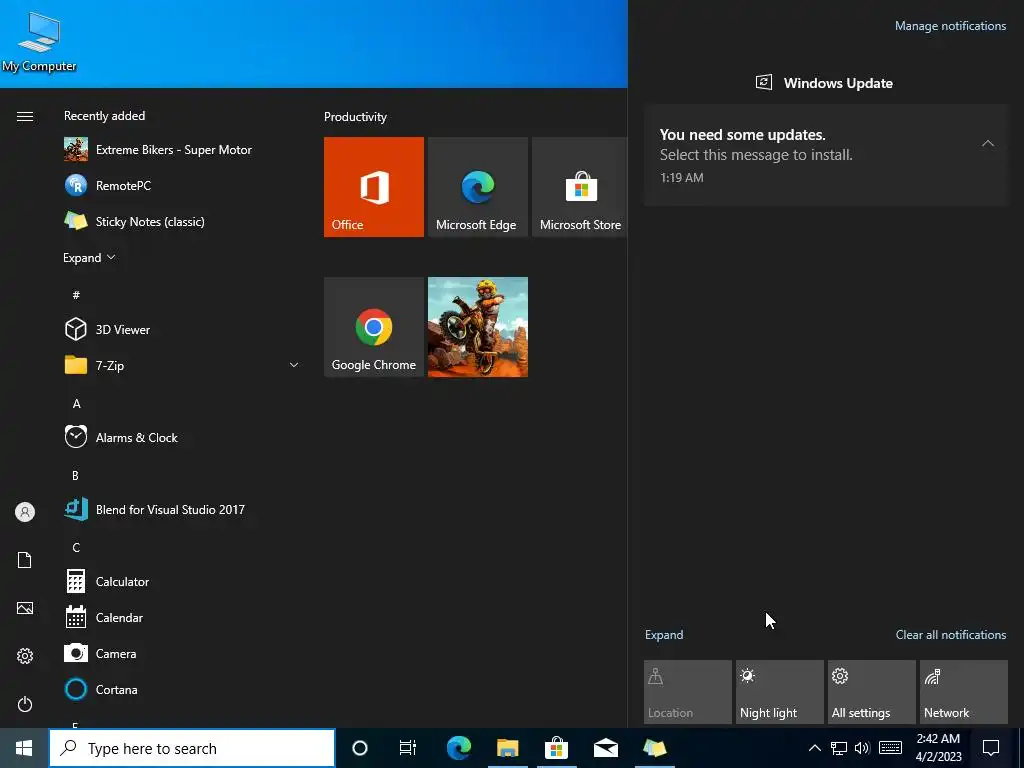Screen dimensions: 1024x768
Task: Jump to the # letter group header
Action: click(76, 295)
